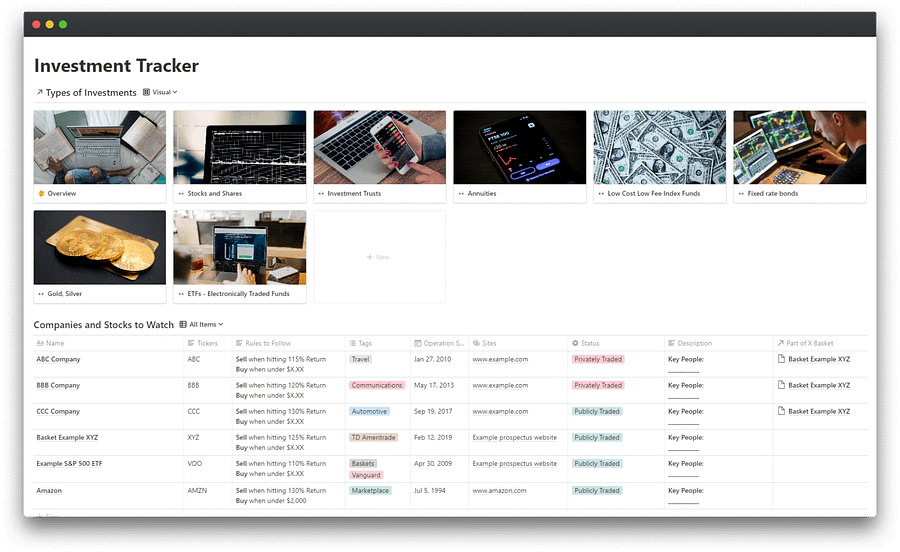Click the Vanguard tag
The height and width of the screenshot is (552, 900).
click(x=366, y=475)
